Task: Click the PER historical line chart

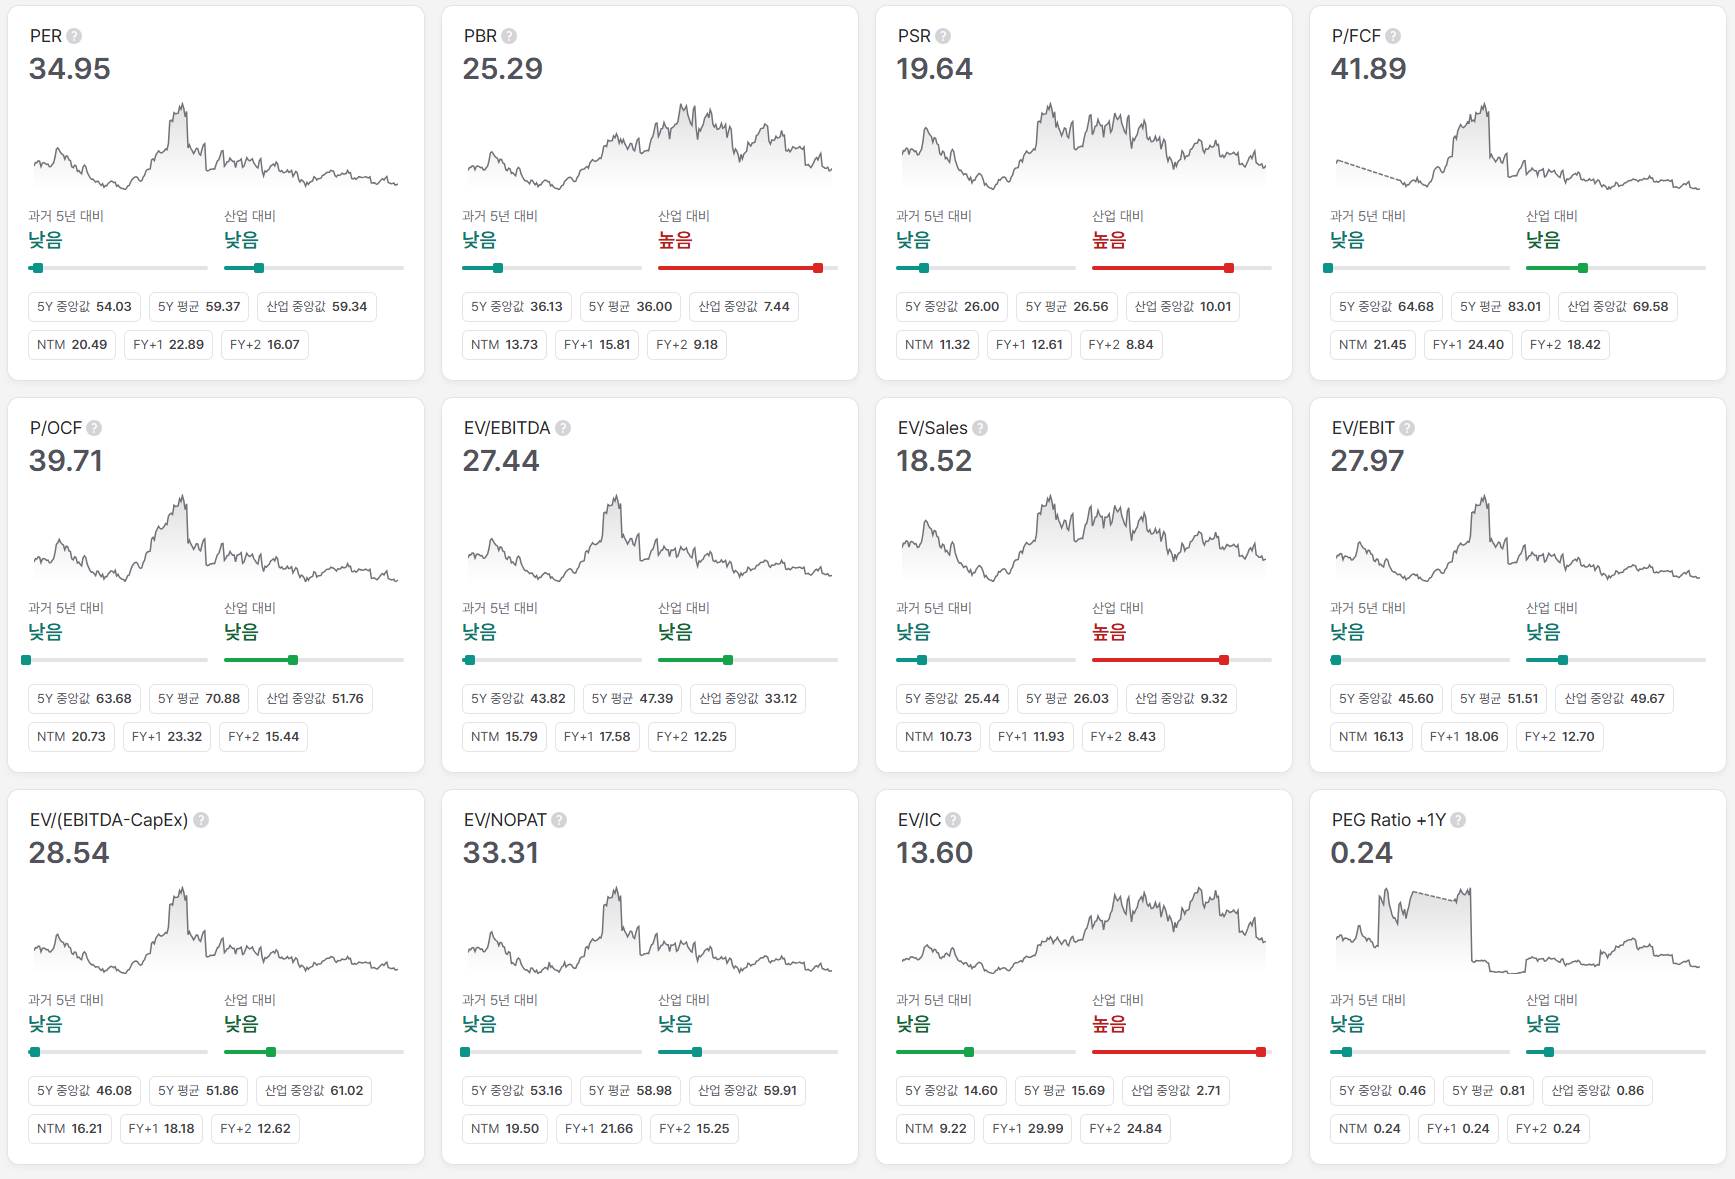Action: coord(216,147)
